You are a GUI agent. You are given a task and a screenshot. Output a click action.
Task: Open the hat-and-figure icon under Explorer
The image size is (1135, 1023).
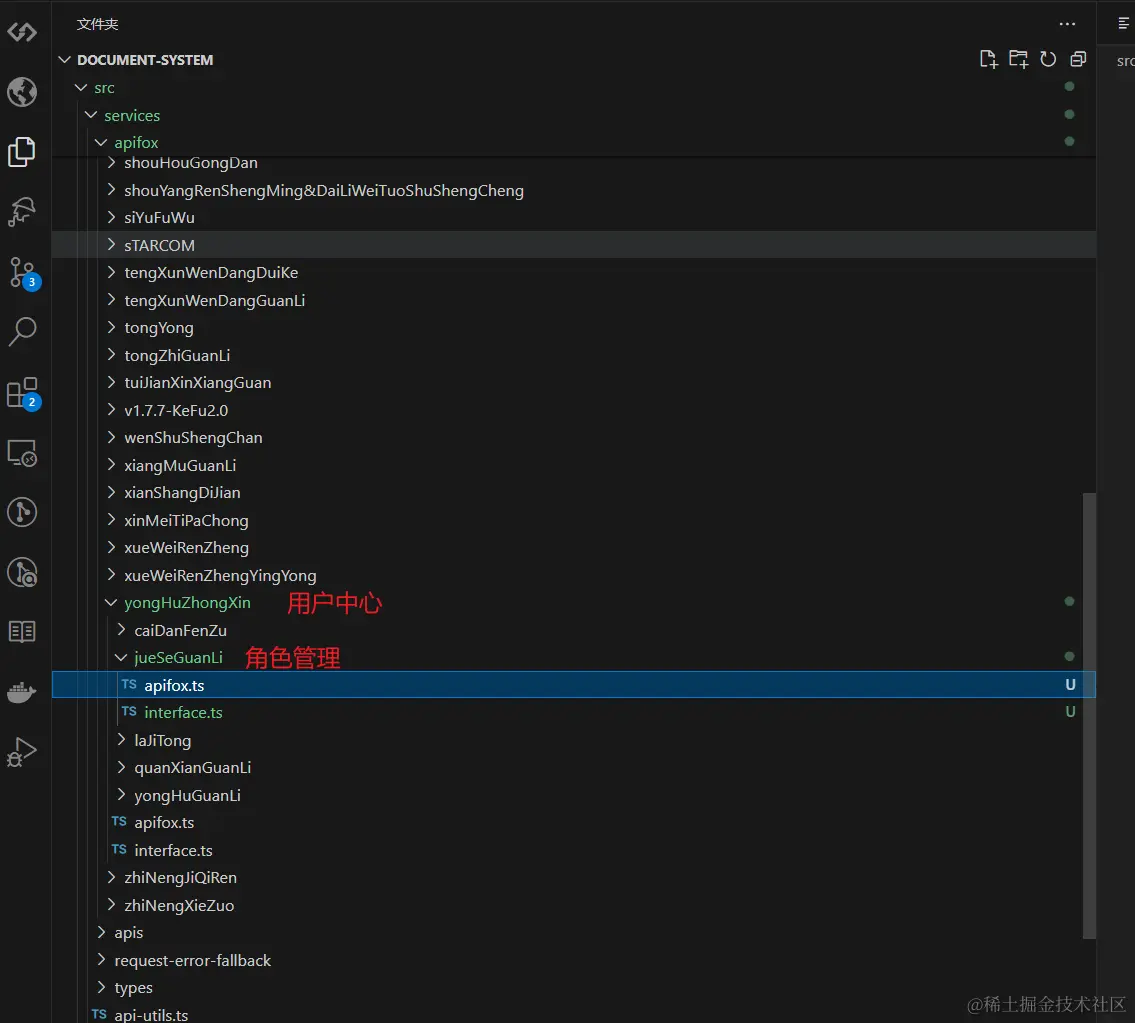tap(22, 211)
